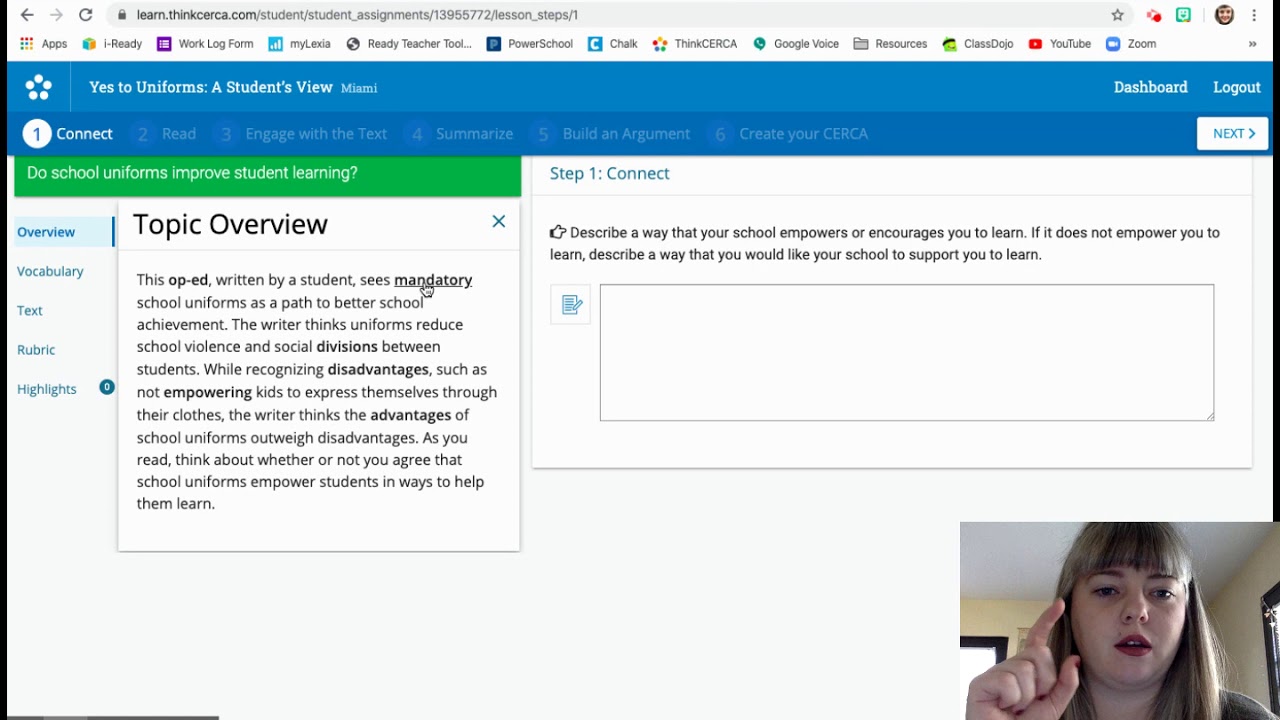Open the PowerSchool bookmark

click(x=530, y=44)
